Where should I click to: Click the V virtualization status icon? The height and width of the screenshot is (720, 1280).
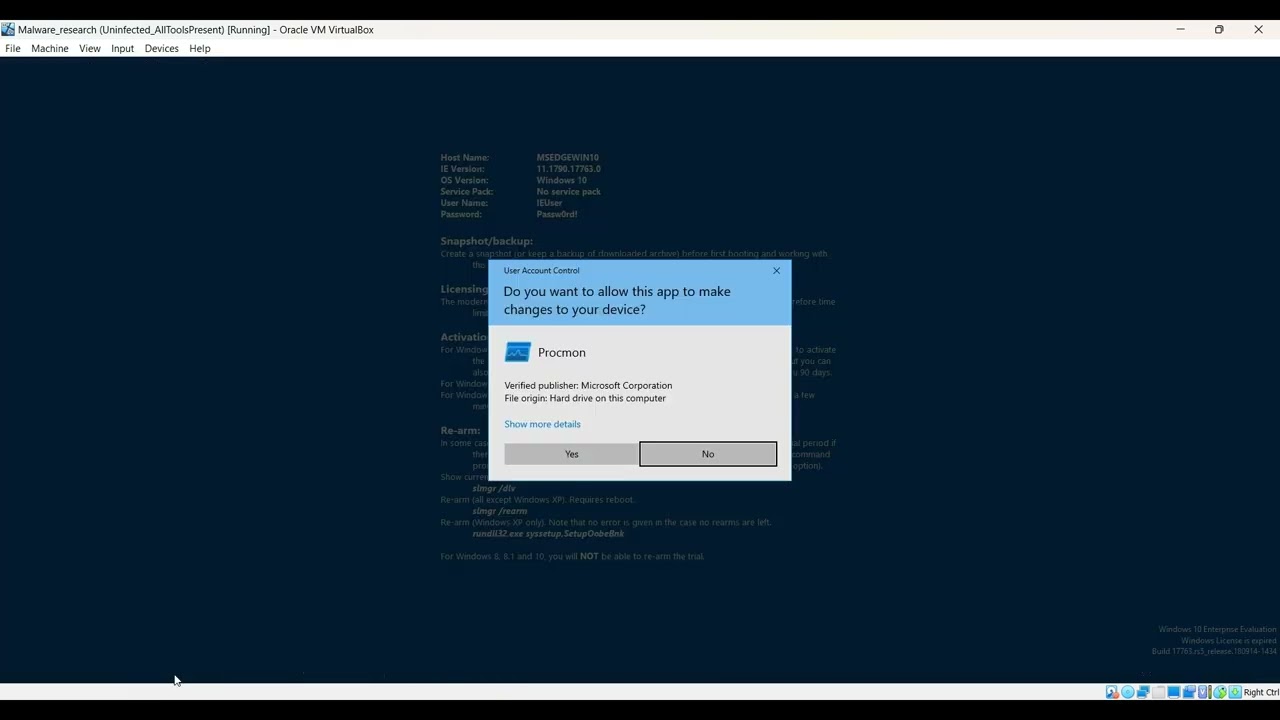pyautogui.click(x=1204, y=692)
